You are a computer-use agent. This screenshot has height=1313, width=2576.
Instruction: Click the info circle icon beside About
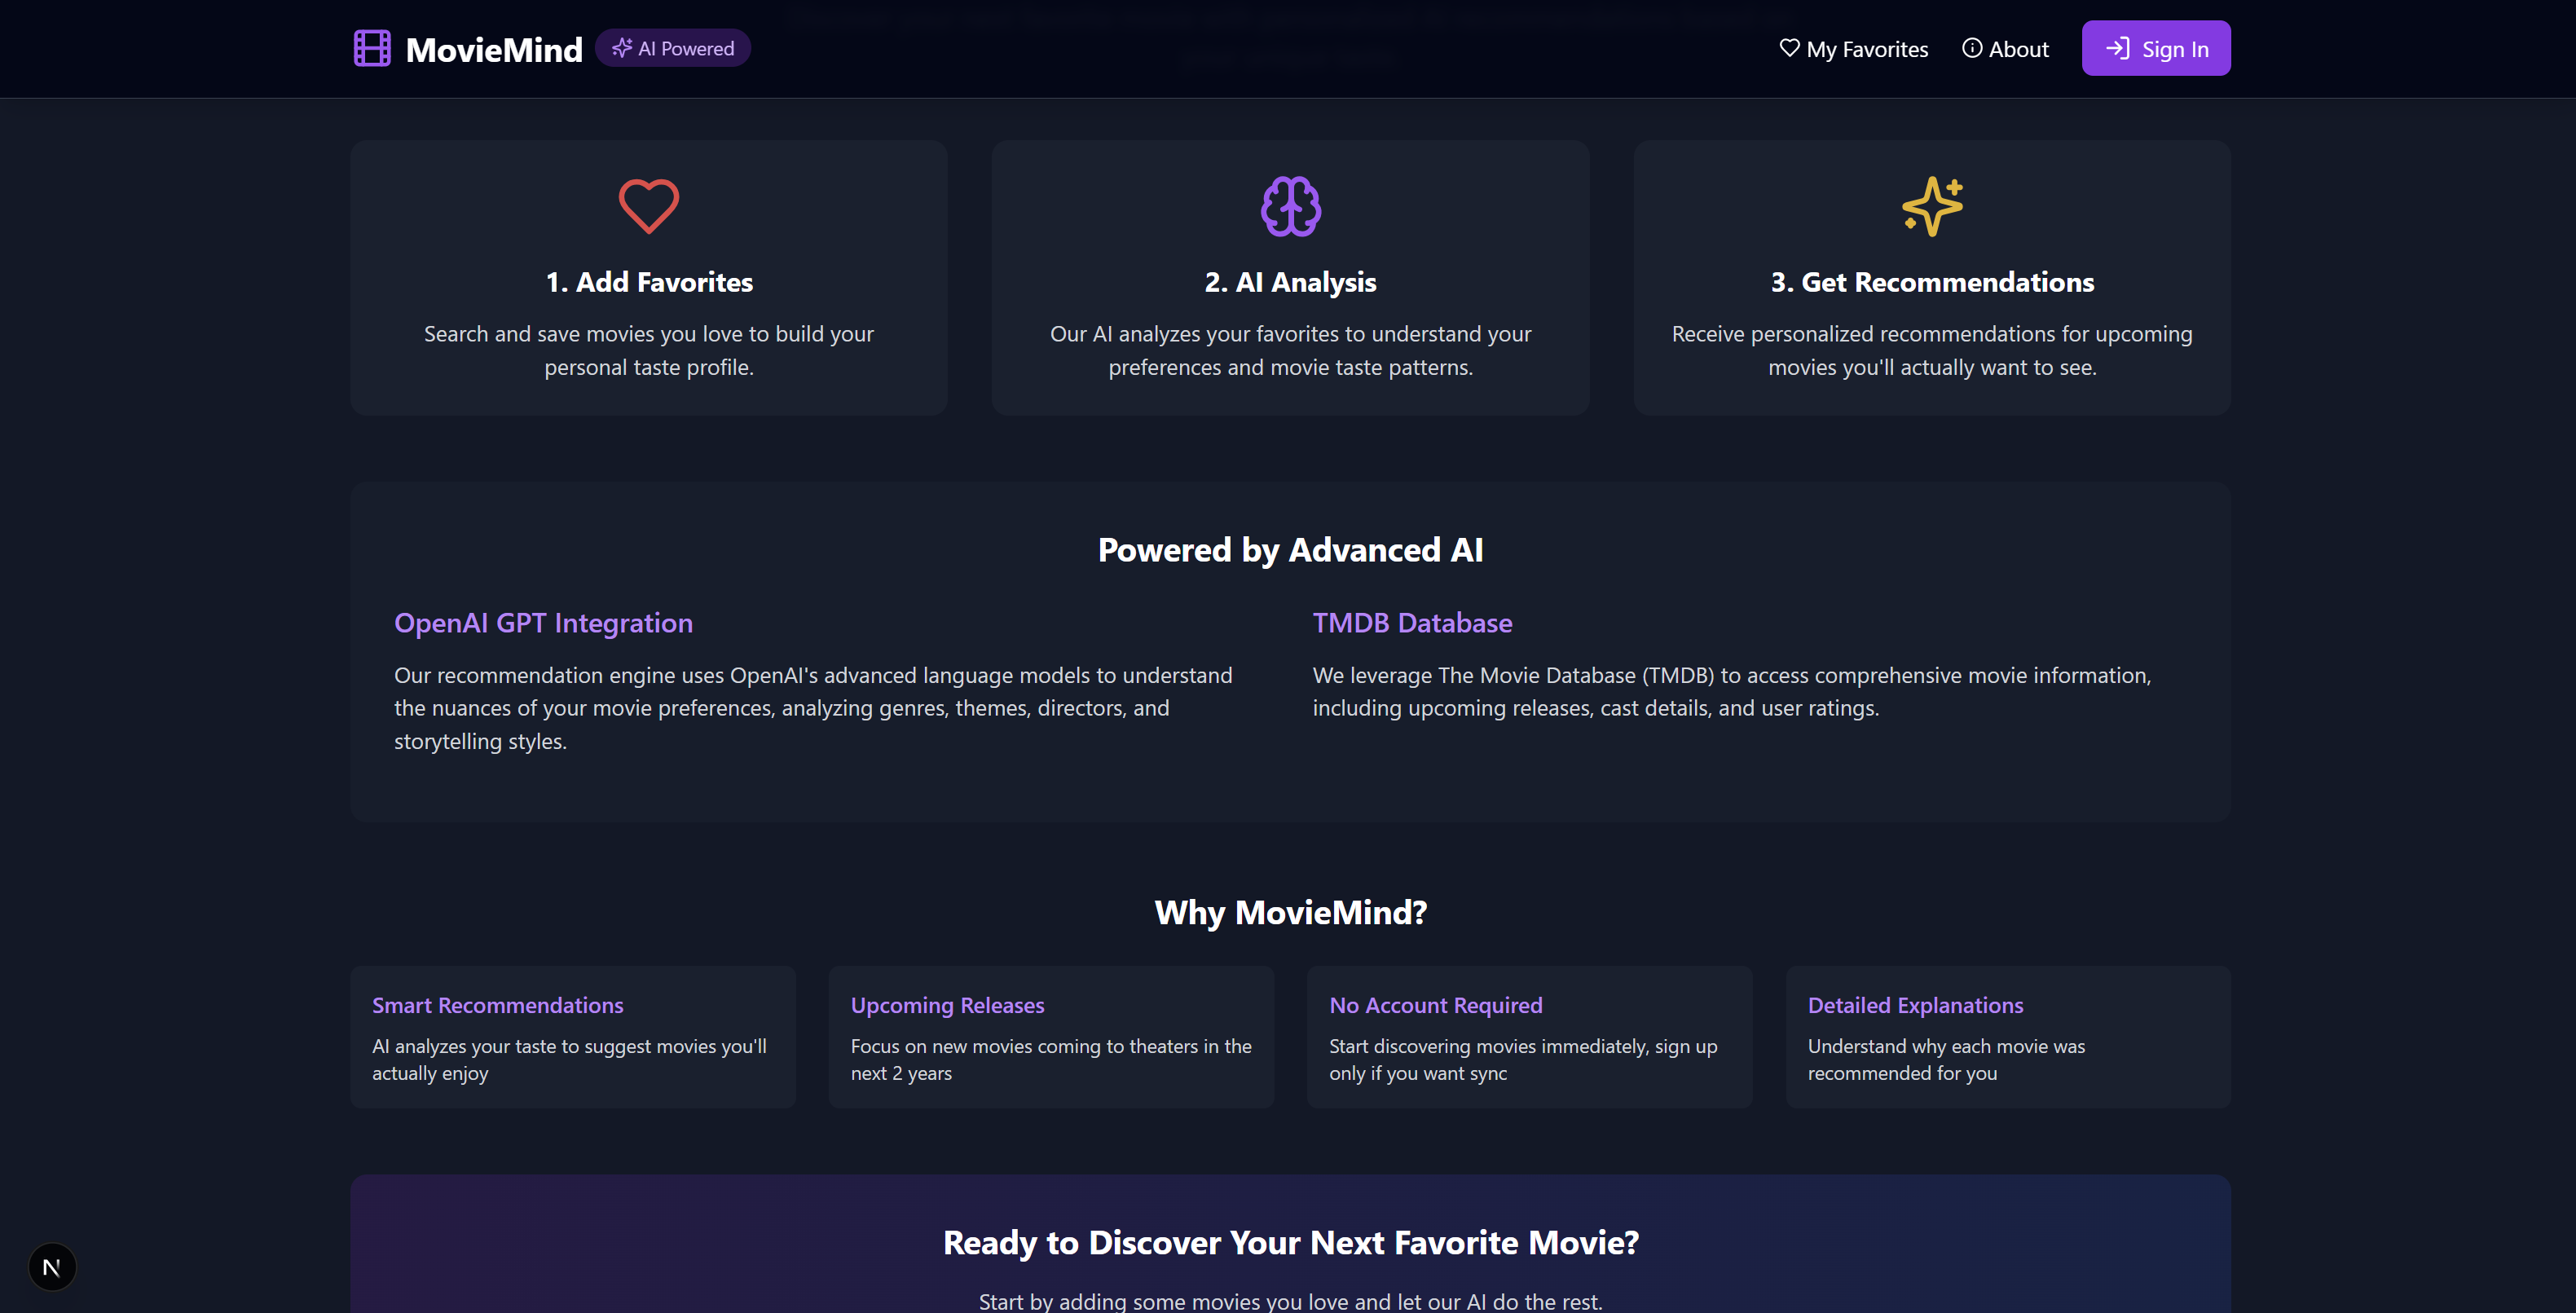(1971, 48)
